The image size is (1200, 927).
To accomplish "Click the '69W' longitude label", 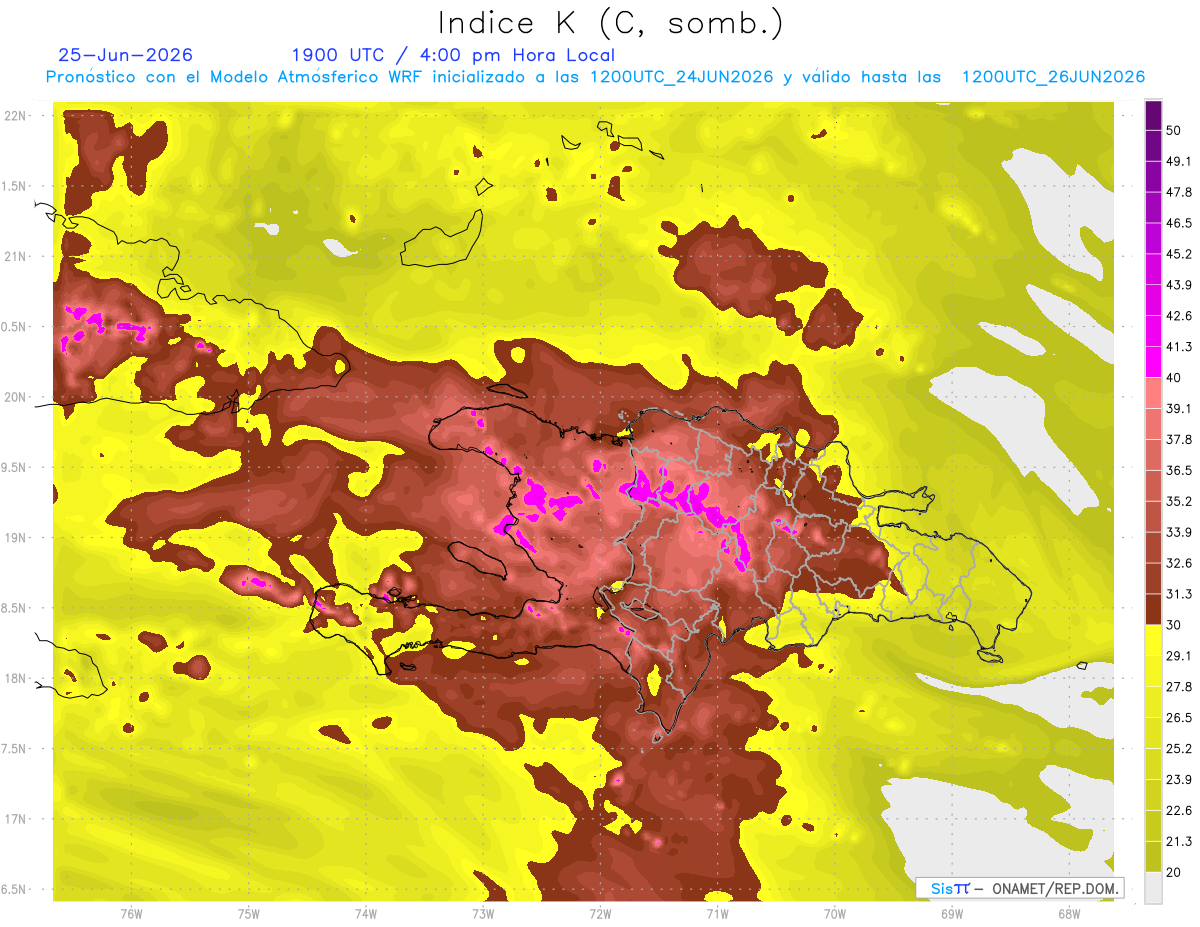I will (x=952, y=913).
